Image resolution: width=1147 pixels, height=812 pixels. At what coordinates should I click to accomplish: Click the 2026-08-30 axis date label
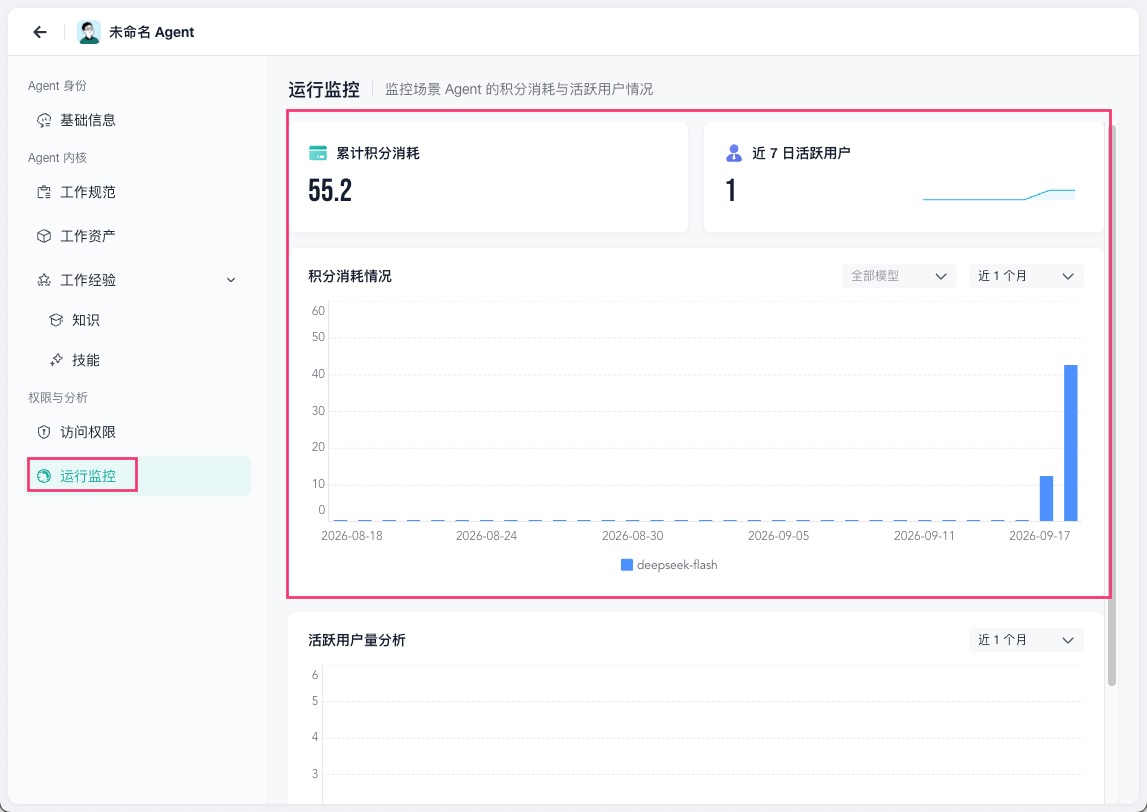point(633,536)
